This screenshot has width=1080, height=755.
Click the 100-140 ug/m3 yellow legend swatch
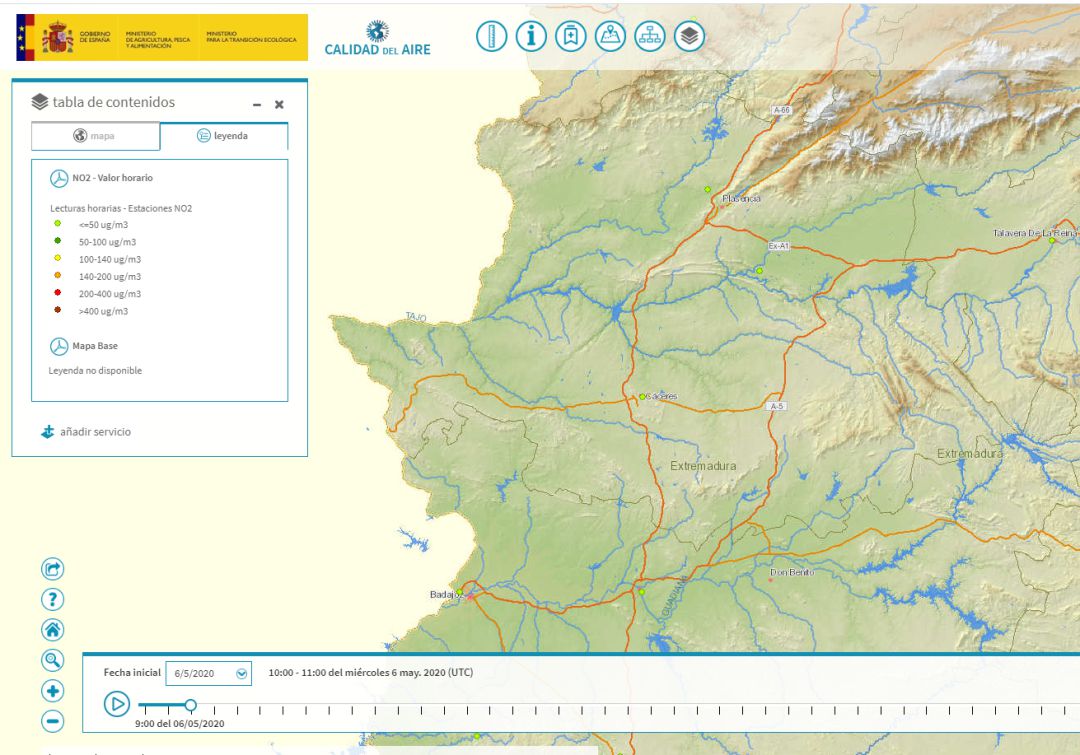click(x=58, y=258)
